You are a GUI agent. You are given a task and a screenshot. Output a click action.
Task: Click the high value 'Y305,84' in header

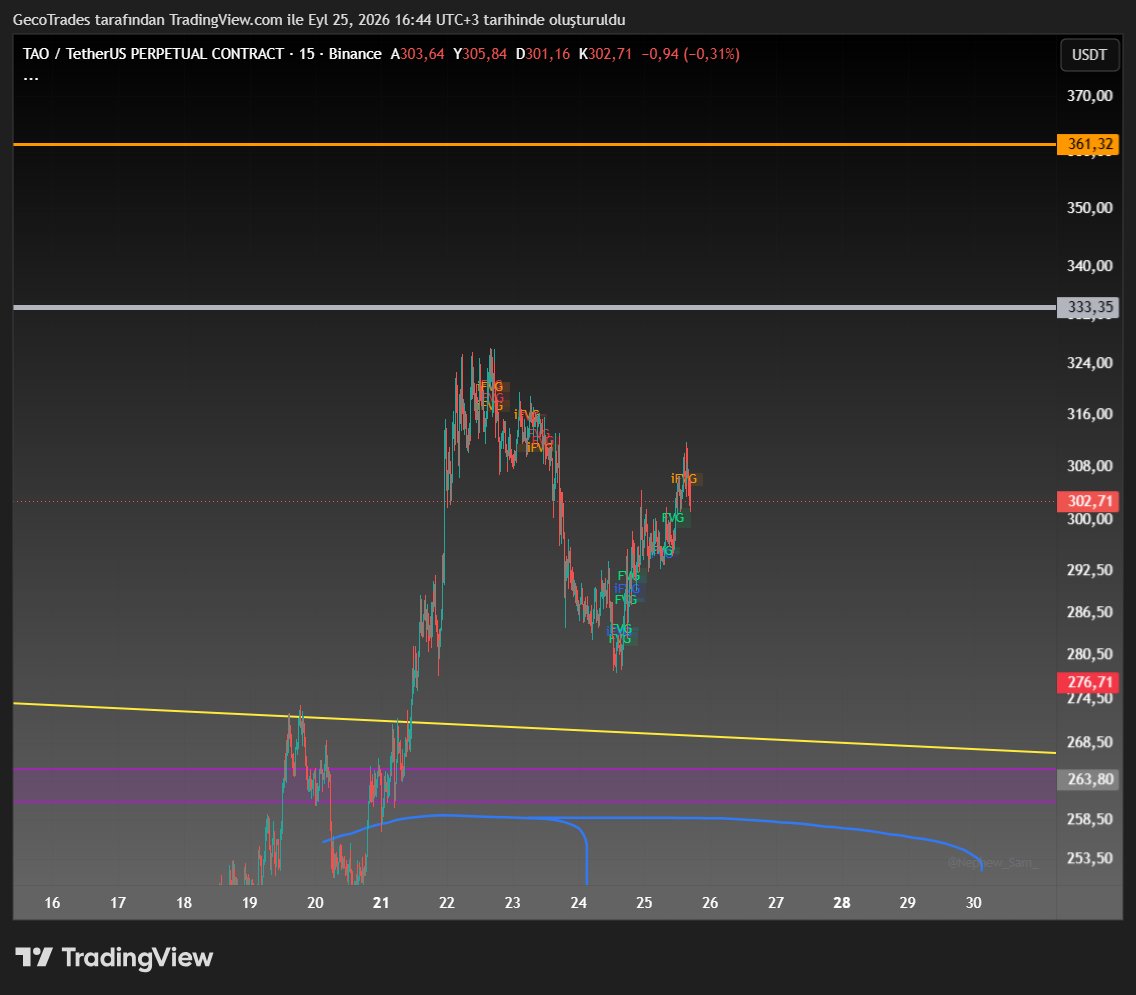click(x=480, y=54)
